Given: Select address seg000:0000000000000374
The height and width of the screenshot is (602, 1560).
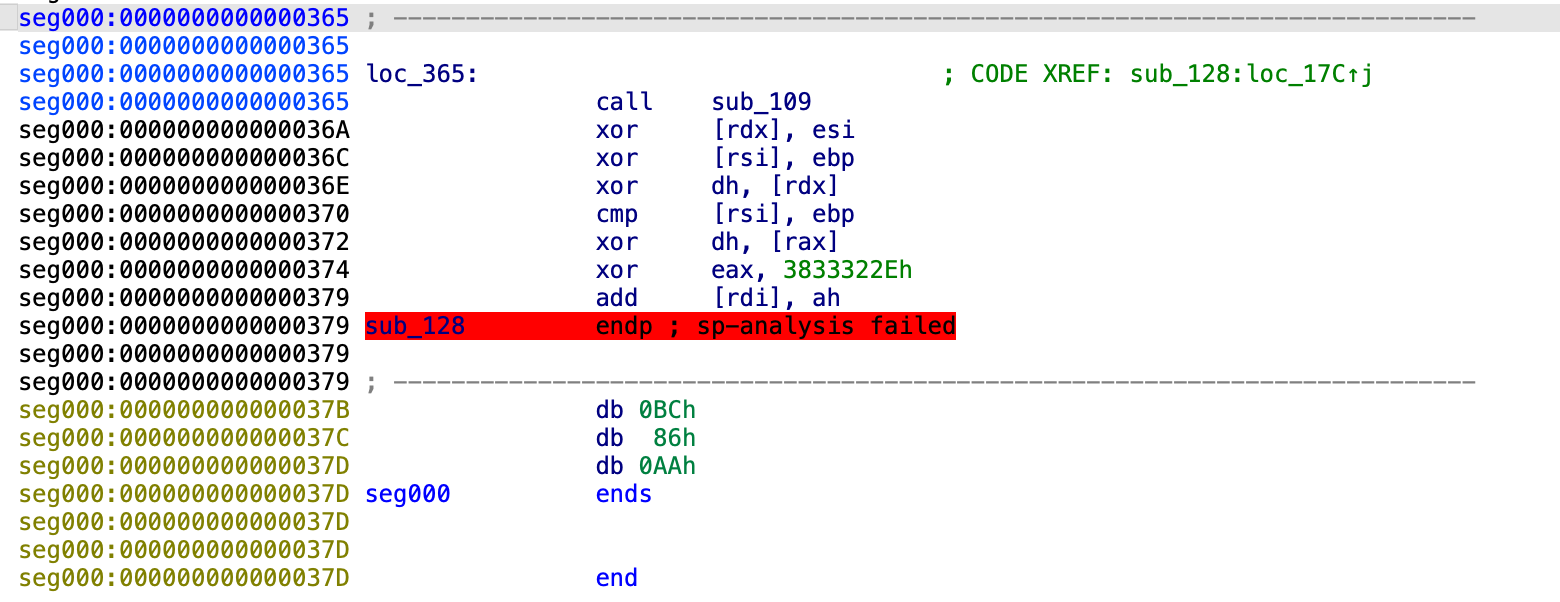Looking at the screenshot, I should (184, 270).
